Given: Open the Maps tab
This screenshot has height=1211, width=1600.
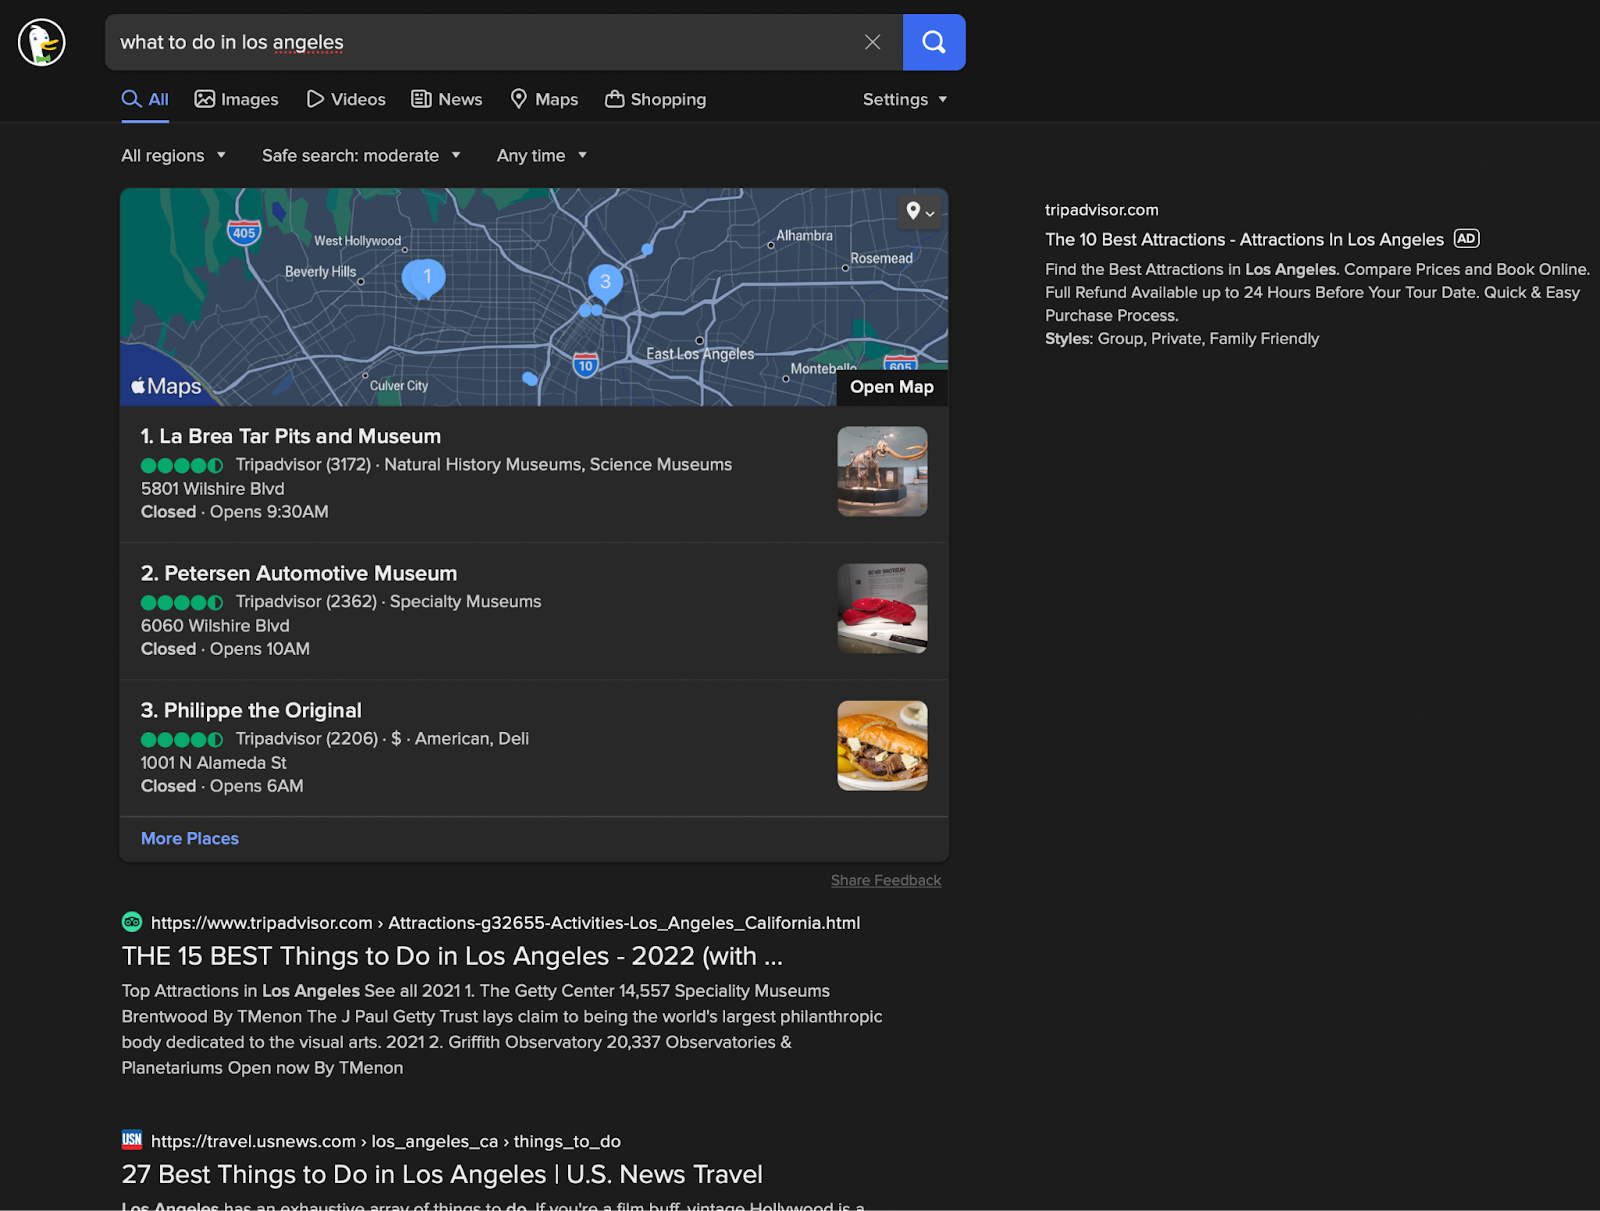Looking at the screenshot, I should 544,99.
